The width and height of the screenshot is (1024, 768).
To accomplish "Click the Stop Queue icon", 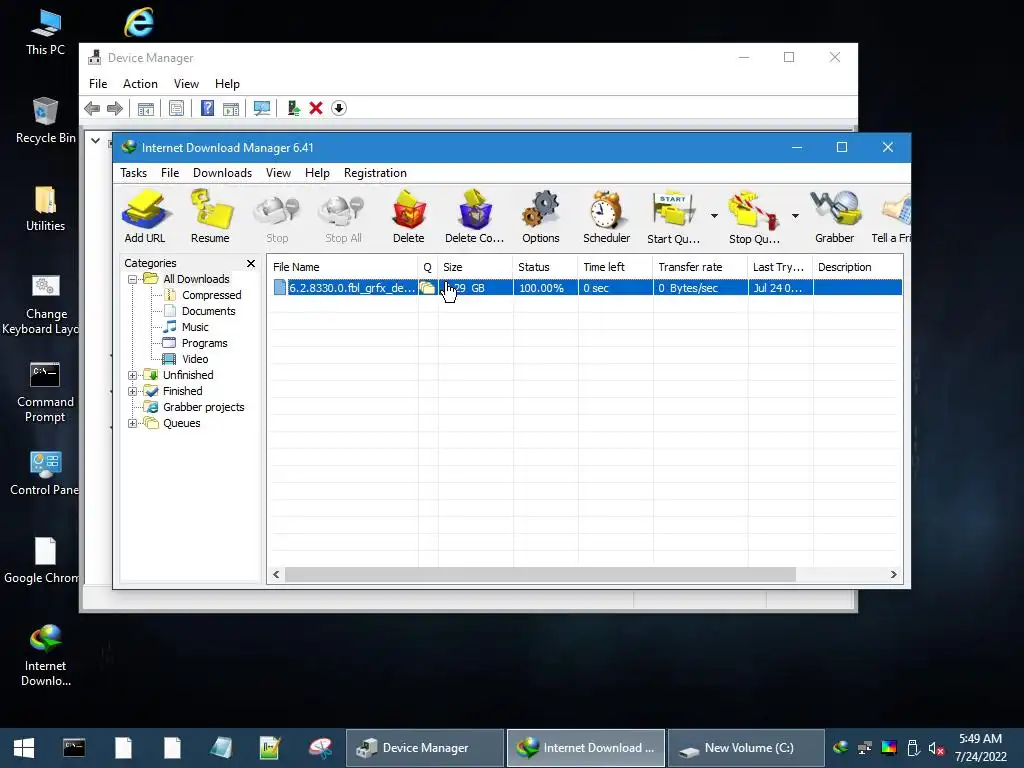I will click(754, 217).
